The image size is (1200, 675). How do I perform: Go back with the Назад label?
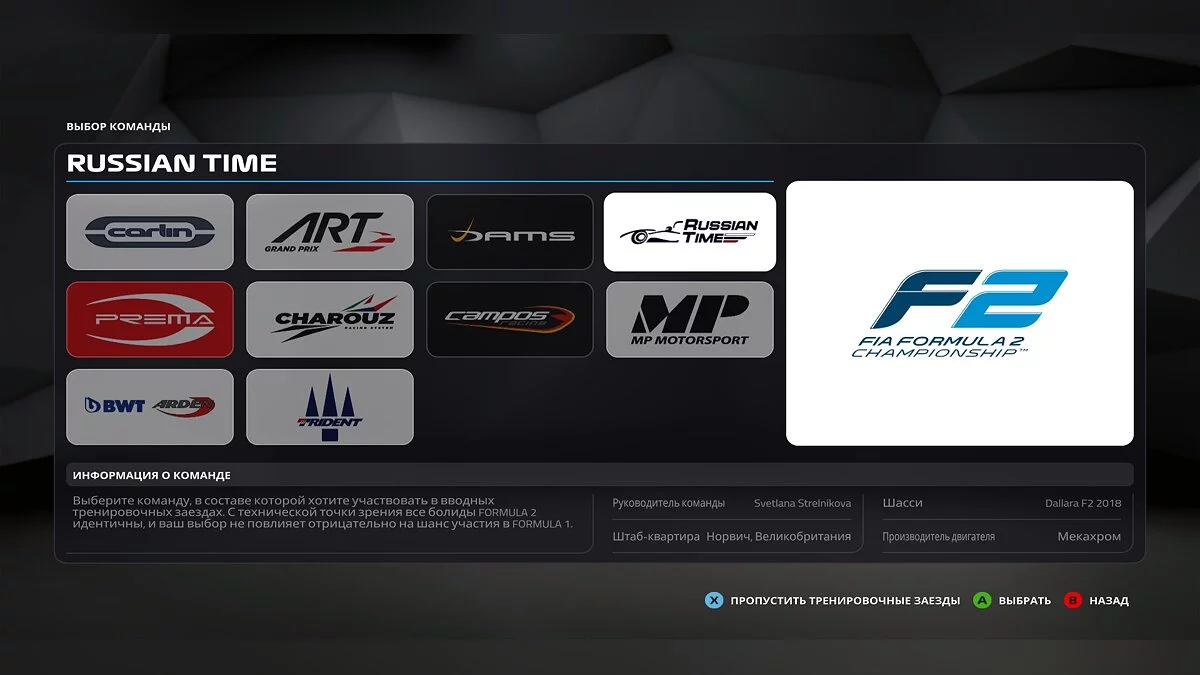[x=1109, y=601]
